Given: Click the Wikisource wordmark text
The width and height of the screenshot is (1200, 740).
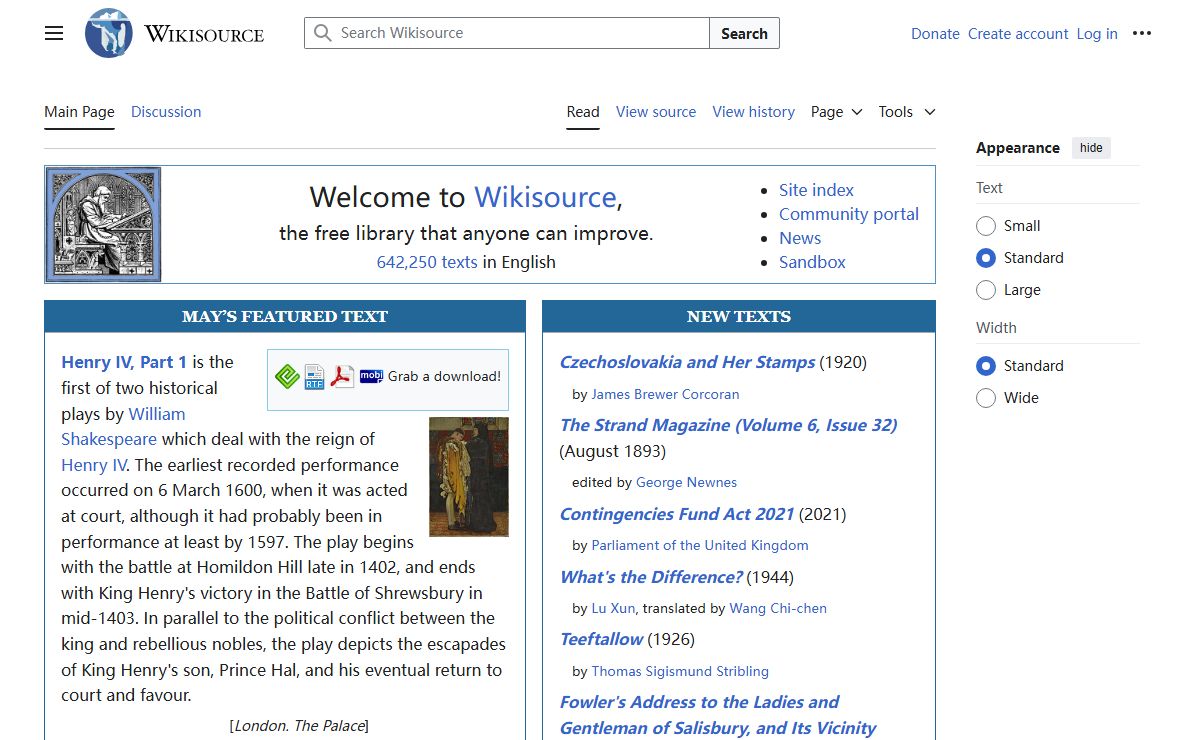Looking at the screenshot, I should (x=204, y=34).
